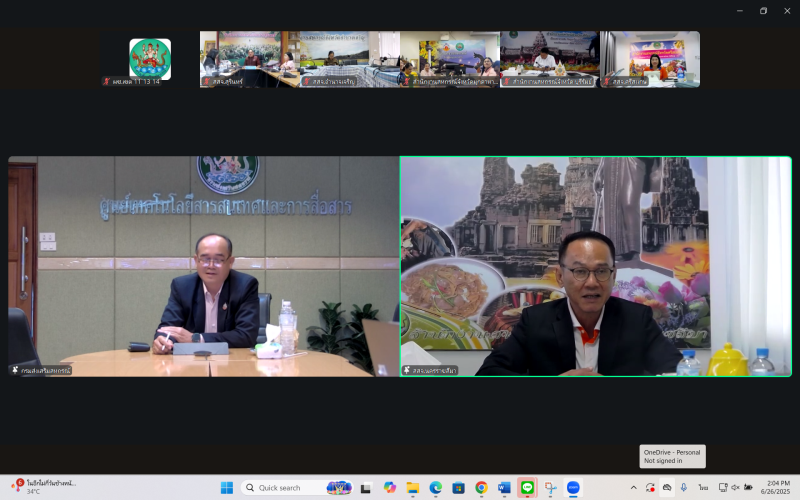
Task: Open Copilot from the taskbar
Action: point(389,488)
